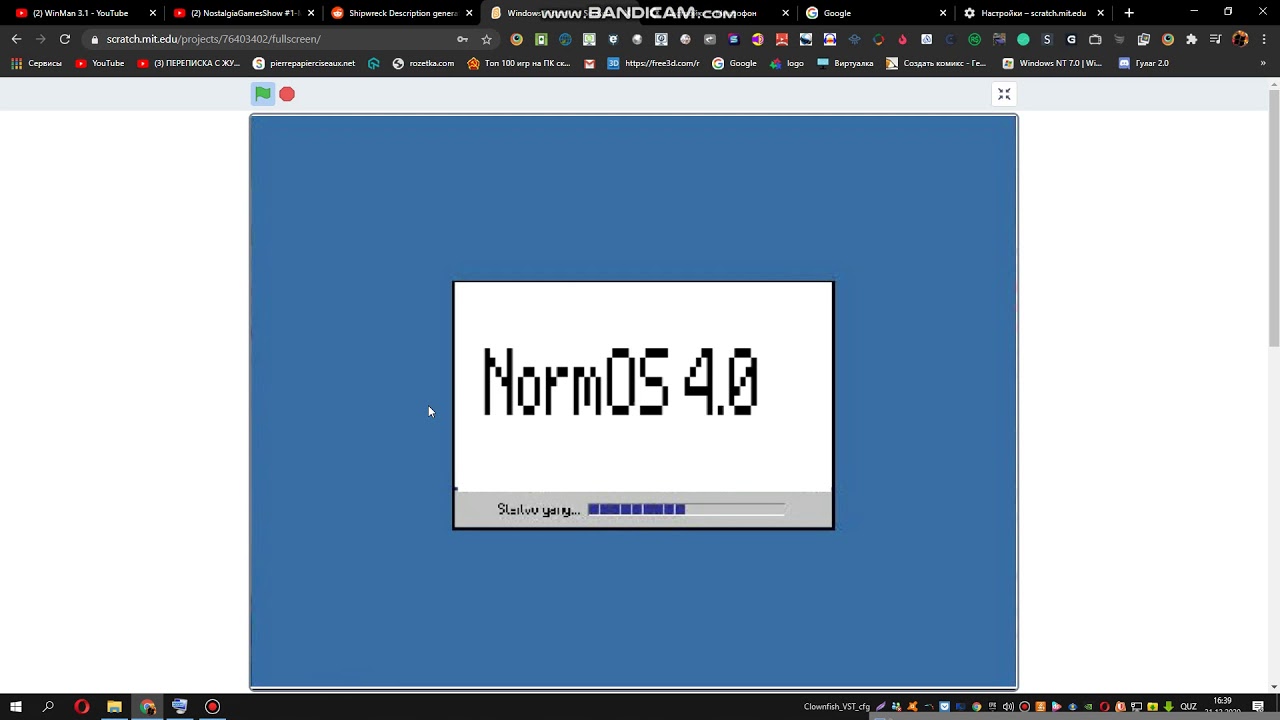The height and width of the screenshot is (720, 1280).
Task: Open the Топ 100 игр на ПК bookmark
Action: pyautogui.click(x=518, y=63)
